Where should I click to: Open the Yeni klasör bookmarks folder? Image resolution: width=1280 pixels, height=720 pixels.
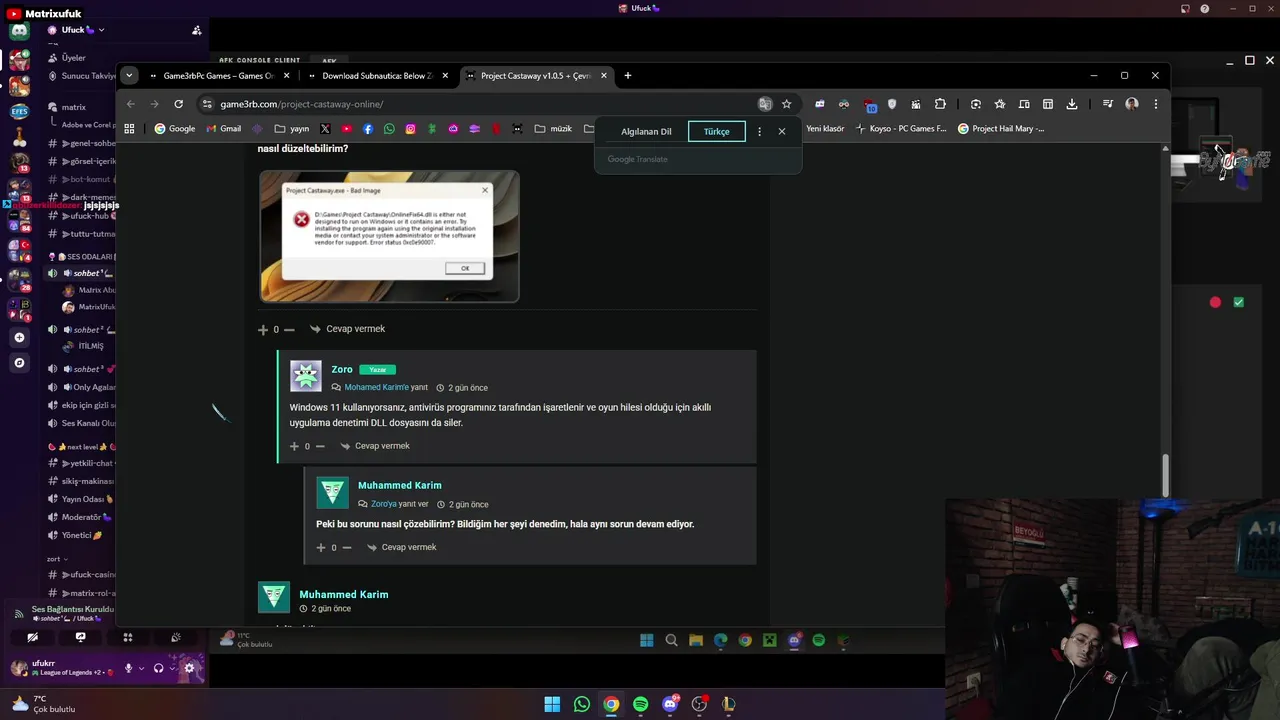824,129
